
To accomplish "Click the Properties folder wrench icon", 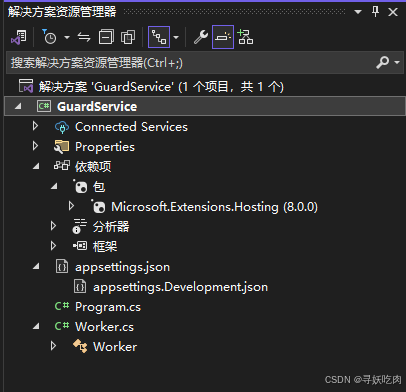I will pyautogui.click(x=61, y=147).
